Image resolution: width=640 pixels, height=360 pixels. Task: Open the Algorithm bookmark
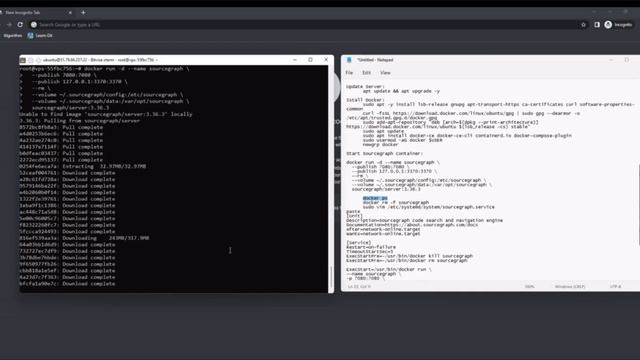[x=13, y=36]
